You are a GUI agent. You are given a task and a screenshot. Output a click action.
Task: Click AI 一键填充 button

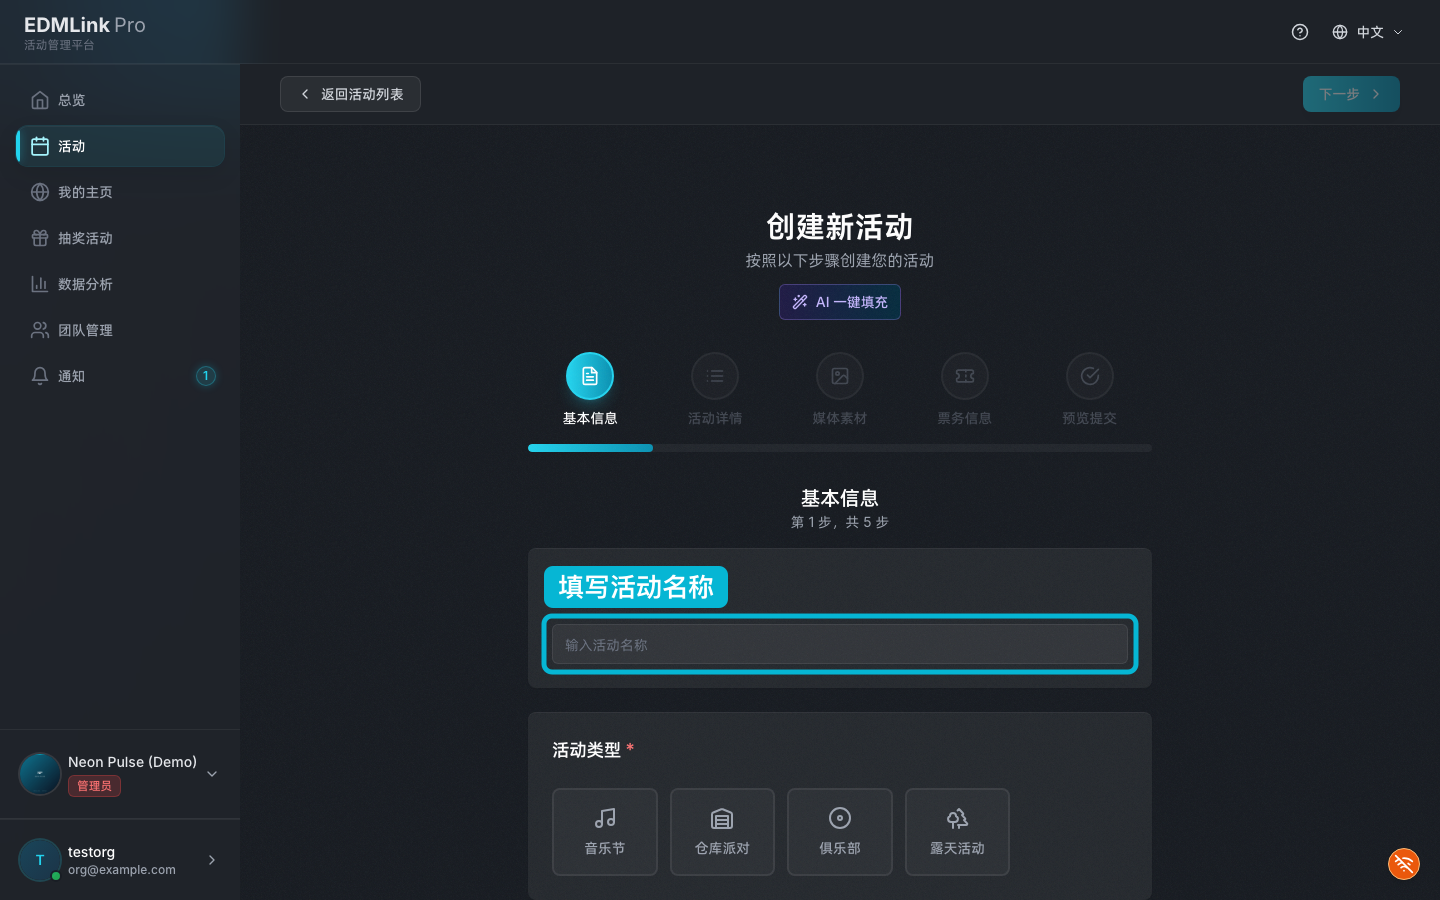840,302
